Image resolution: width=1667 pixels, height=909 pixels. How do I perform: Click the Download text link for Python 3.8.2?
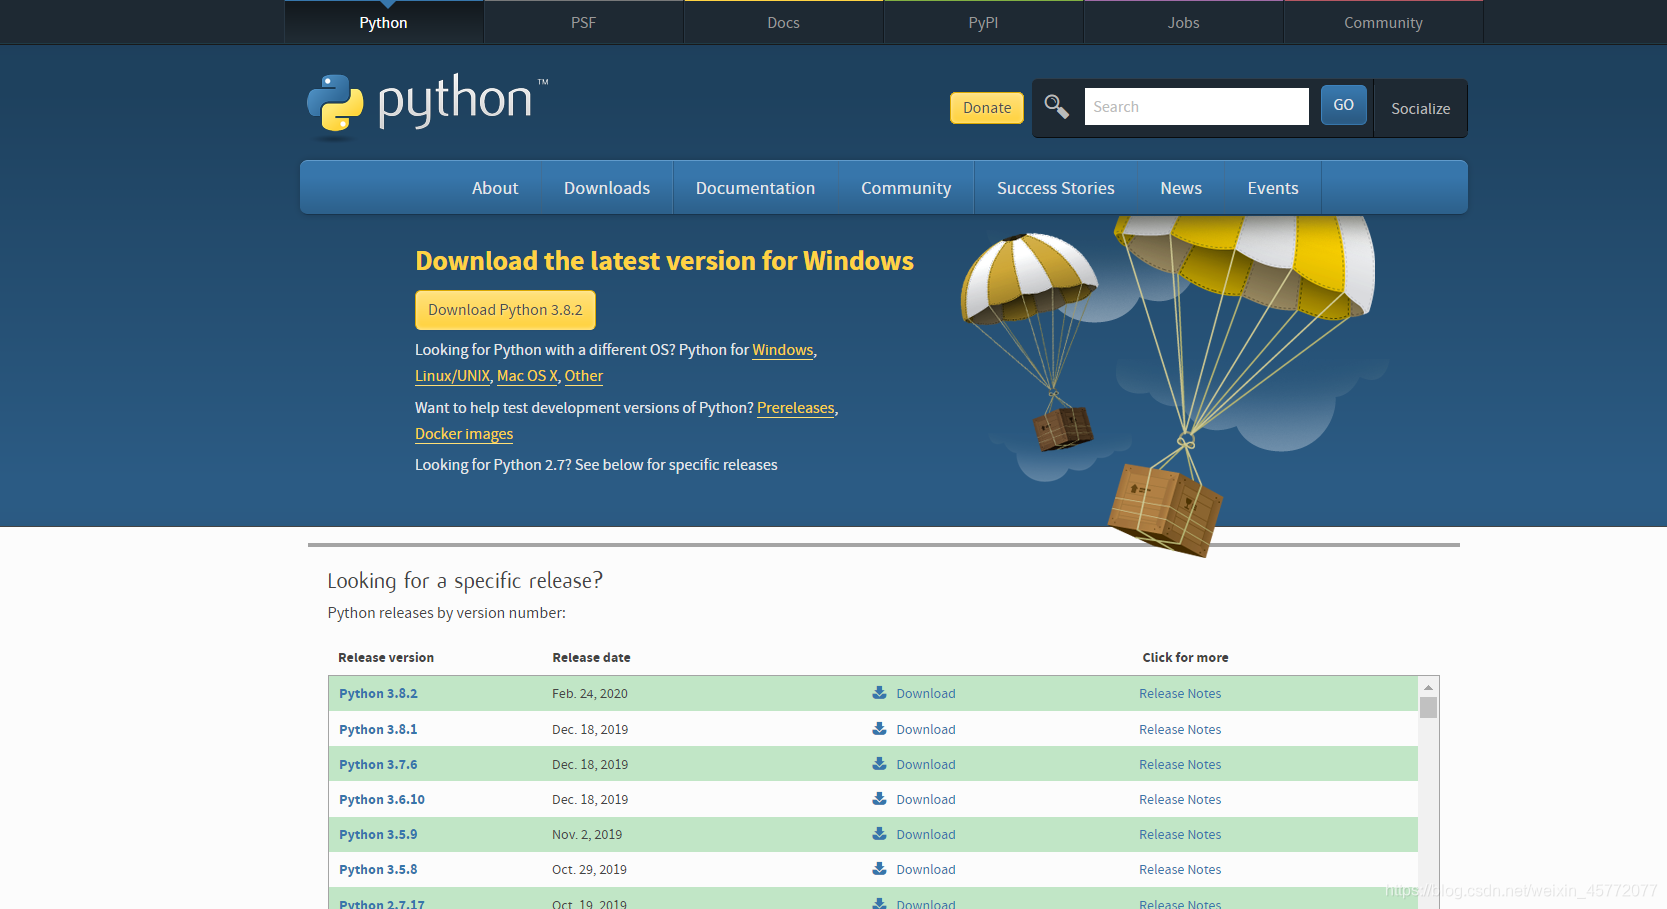point(926,693)
